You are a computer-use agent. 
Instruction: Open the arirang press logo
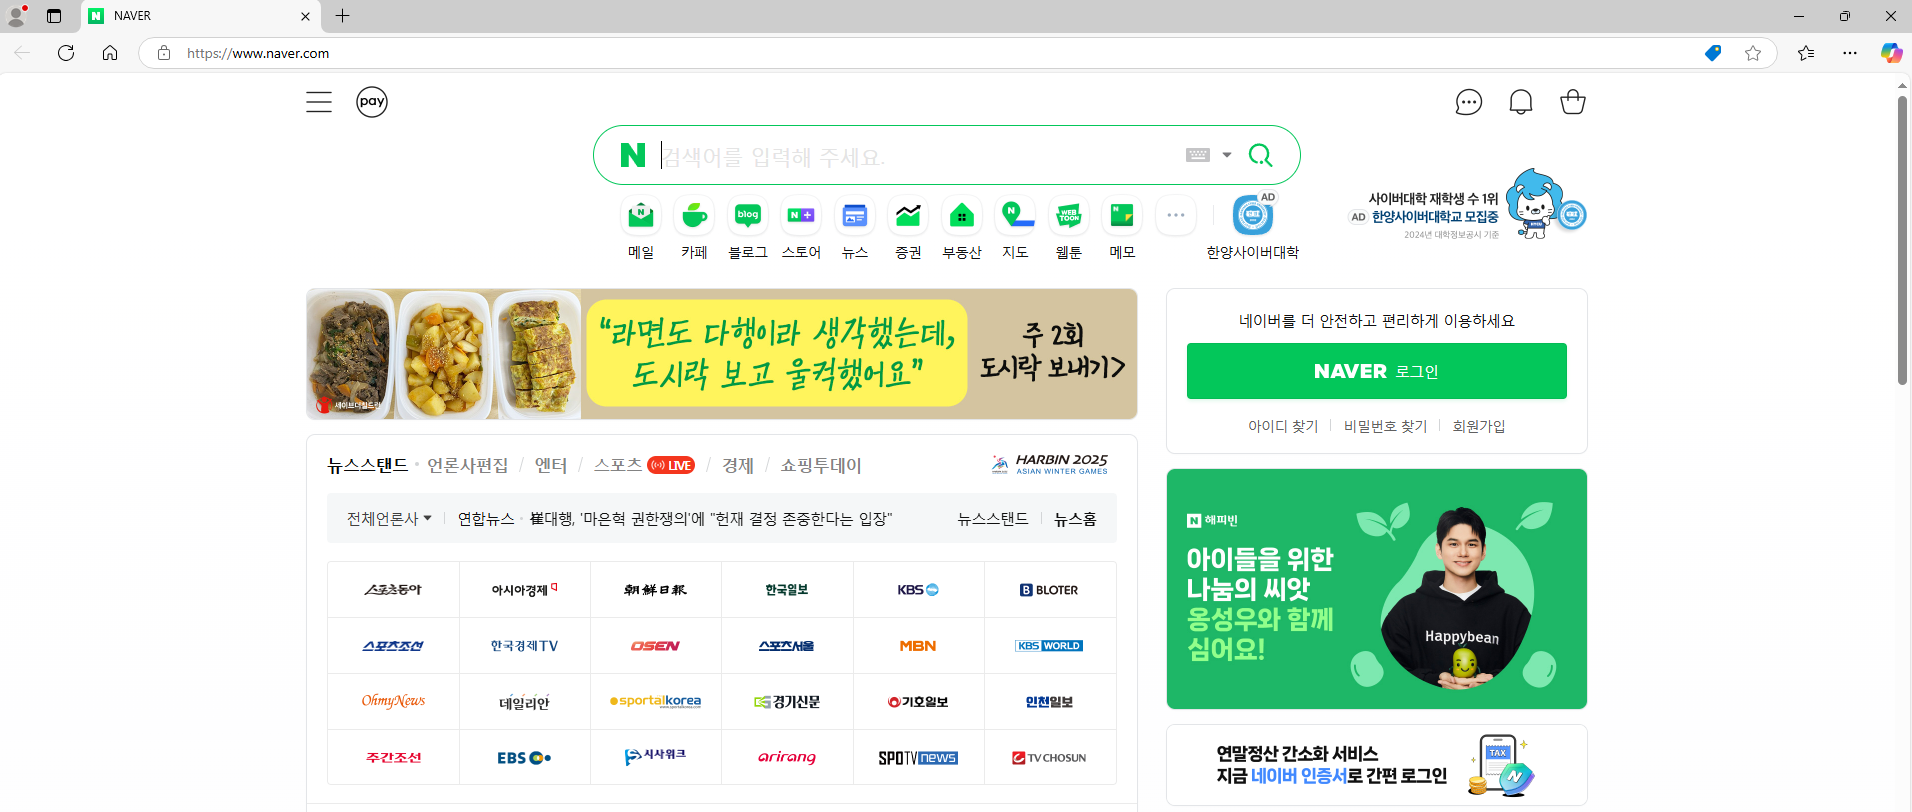[x=787, y=758]
